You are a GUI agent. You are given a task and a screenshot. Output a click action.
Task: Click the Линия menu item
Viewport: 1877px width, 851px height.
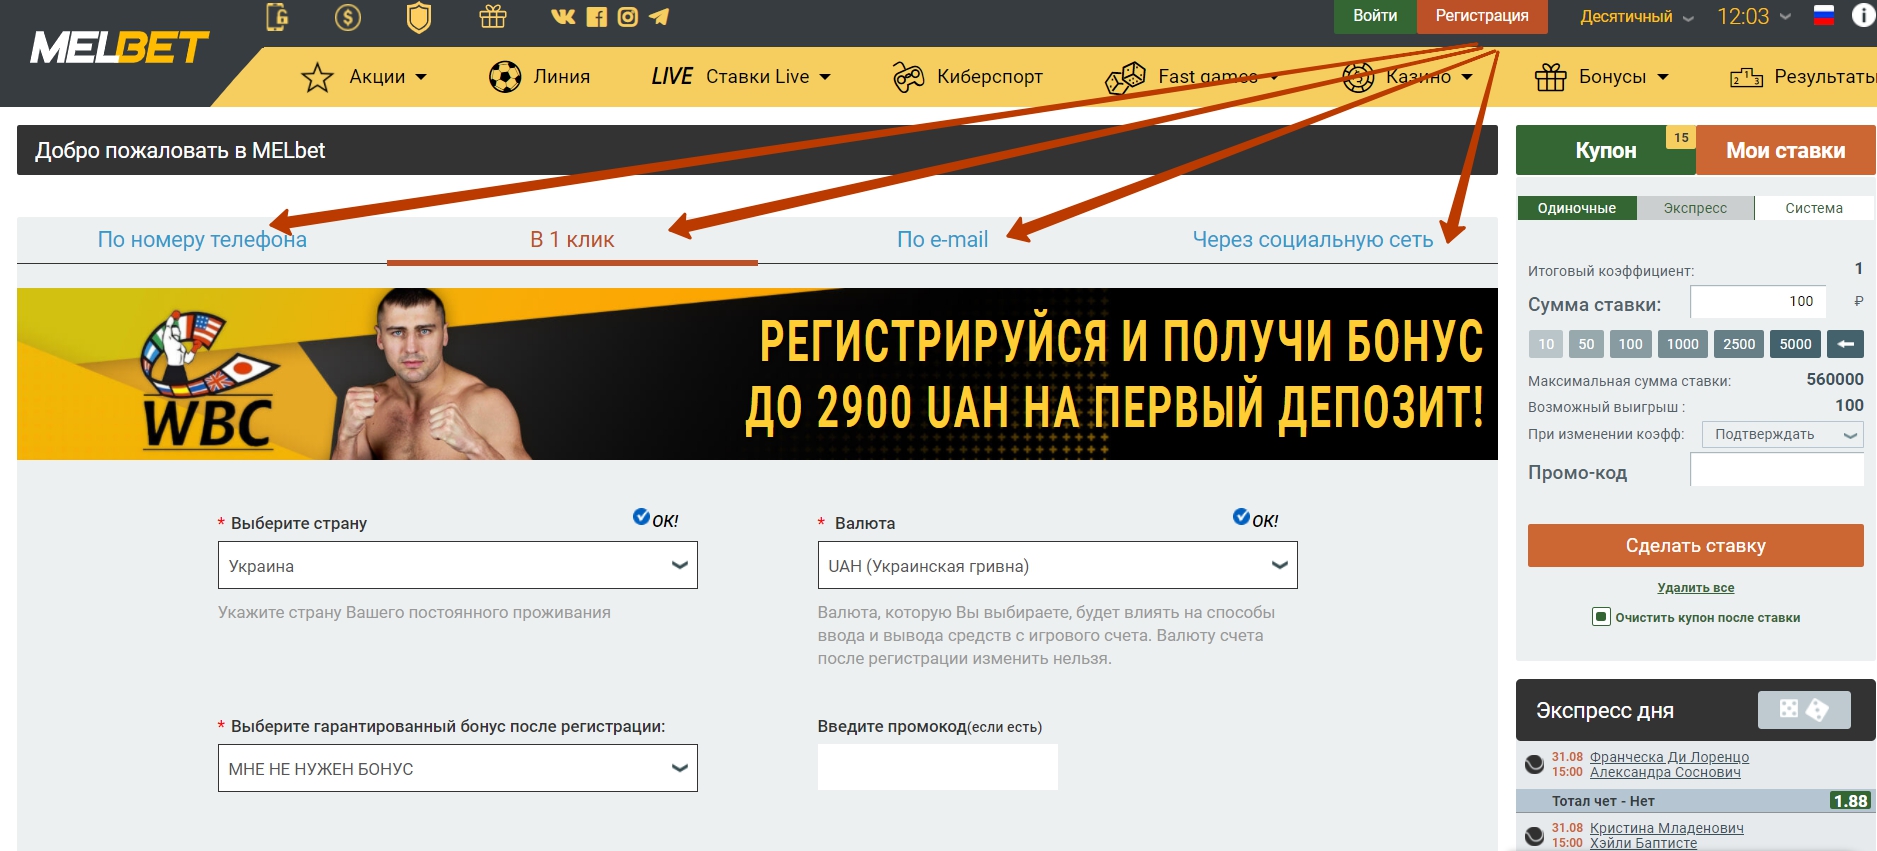pyautogui.click(x=562, y=77)
